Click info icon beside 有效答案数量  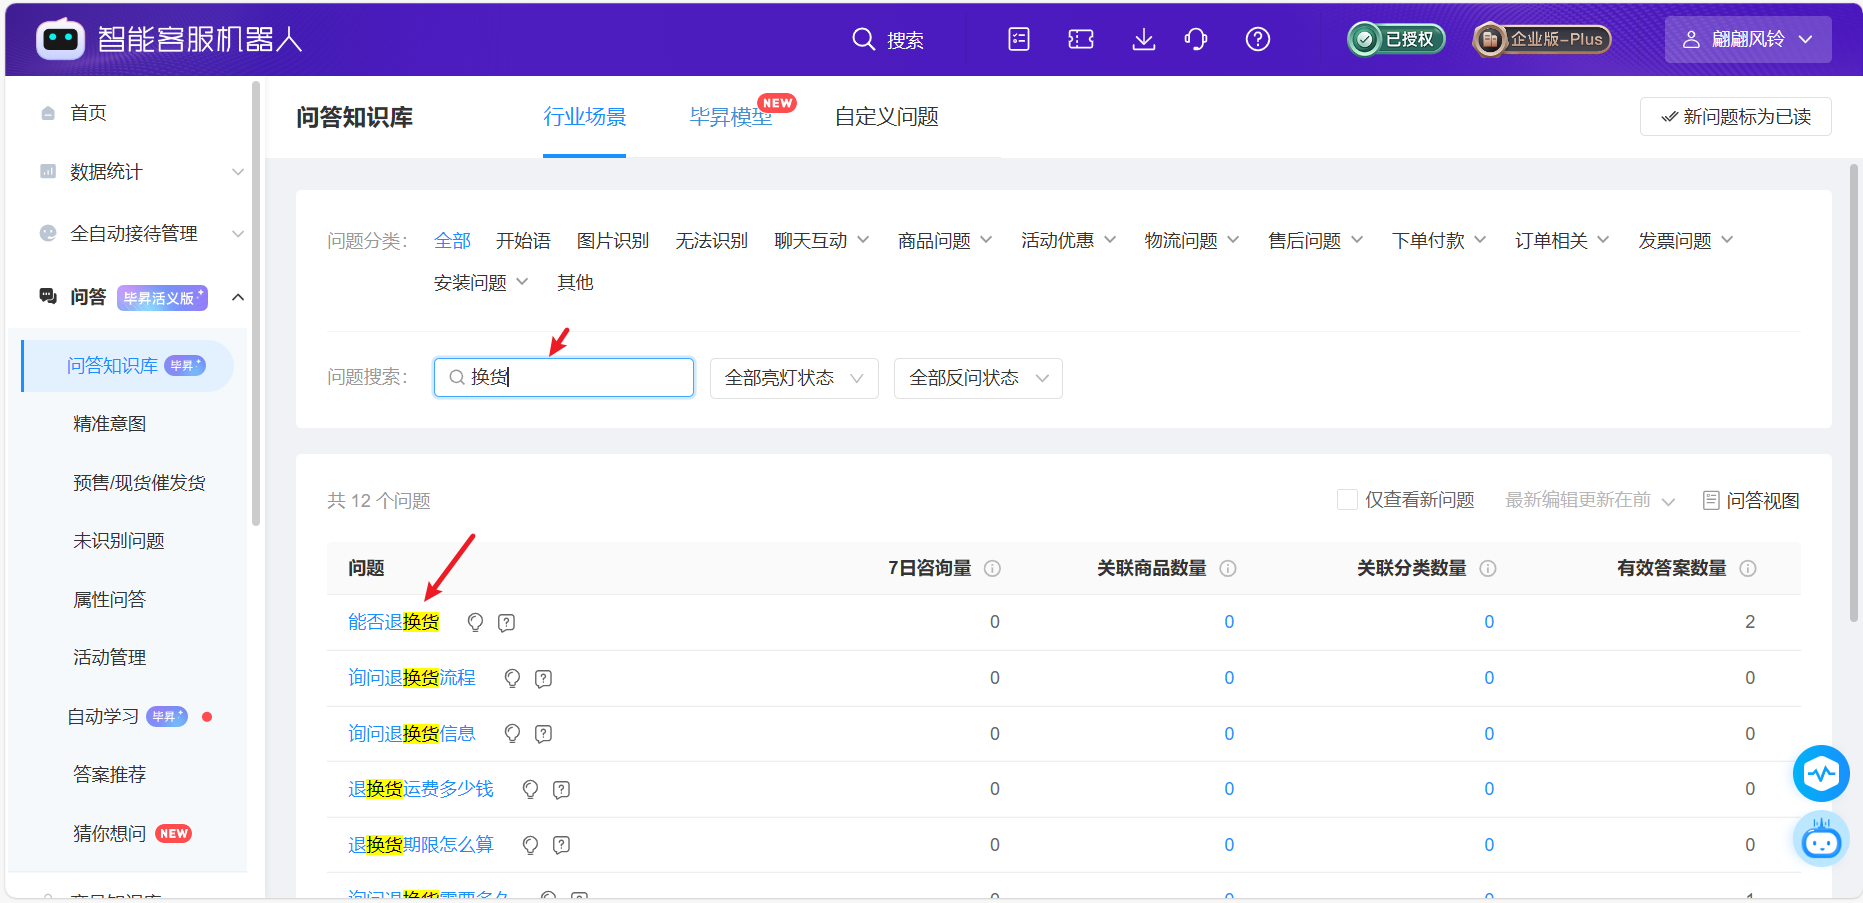(x=1748, y=568)
